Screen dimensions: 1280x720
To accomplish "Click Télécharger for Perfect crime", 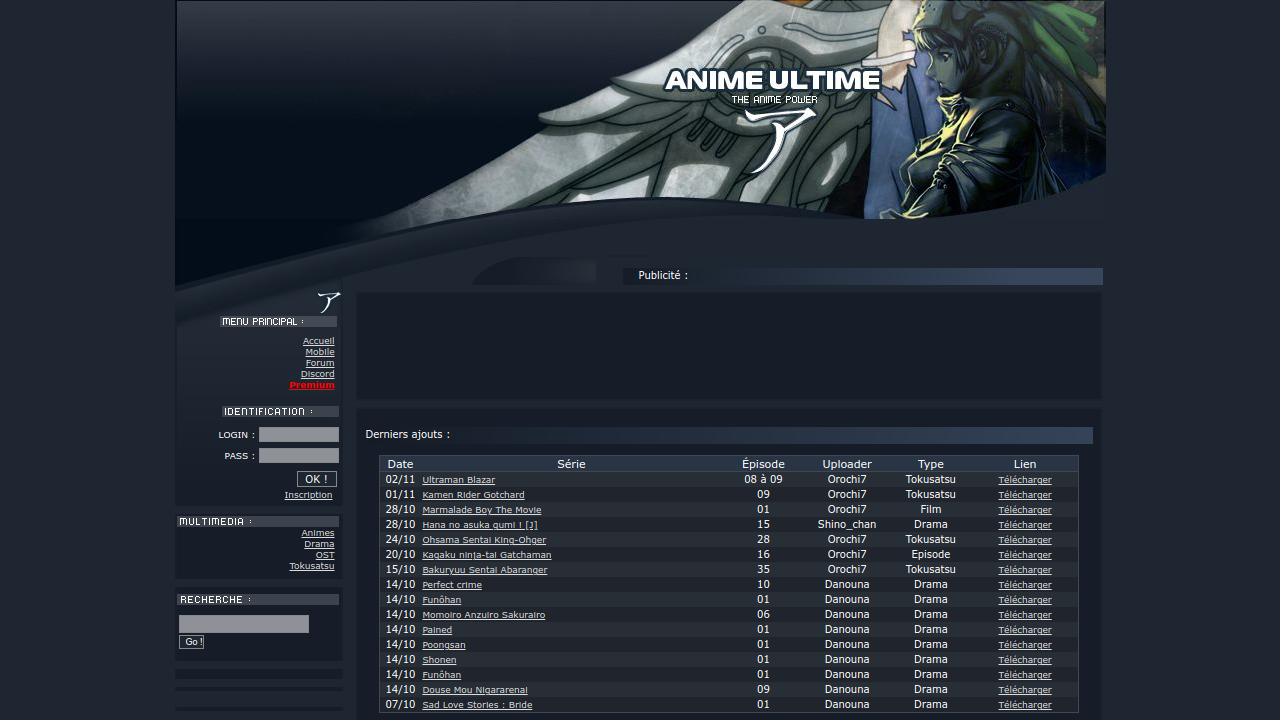I will point(1025,585).
